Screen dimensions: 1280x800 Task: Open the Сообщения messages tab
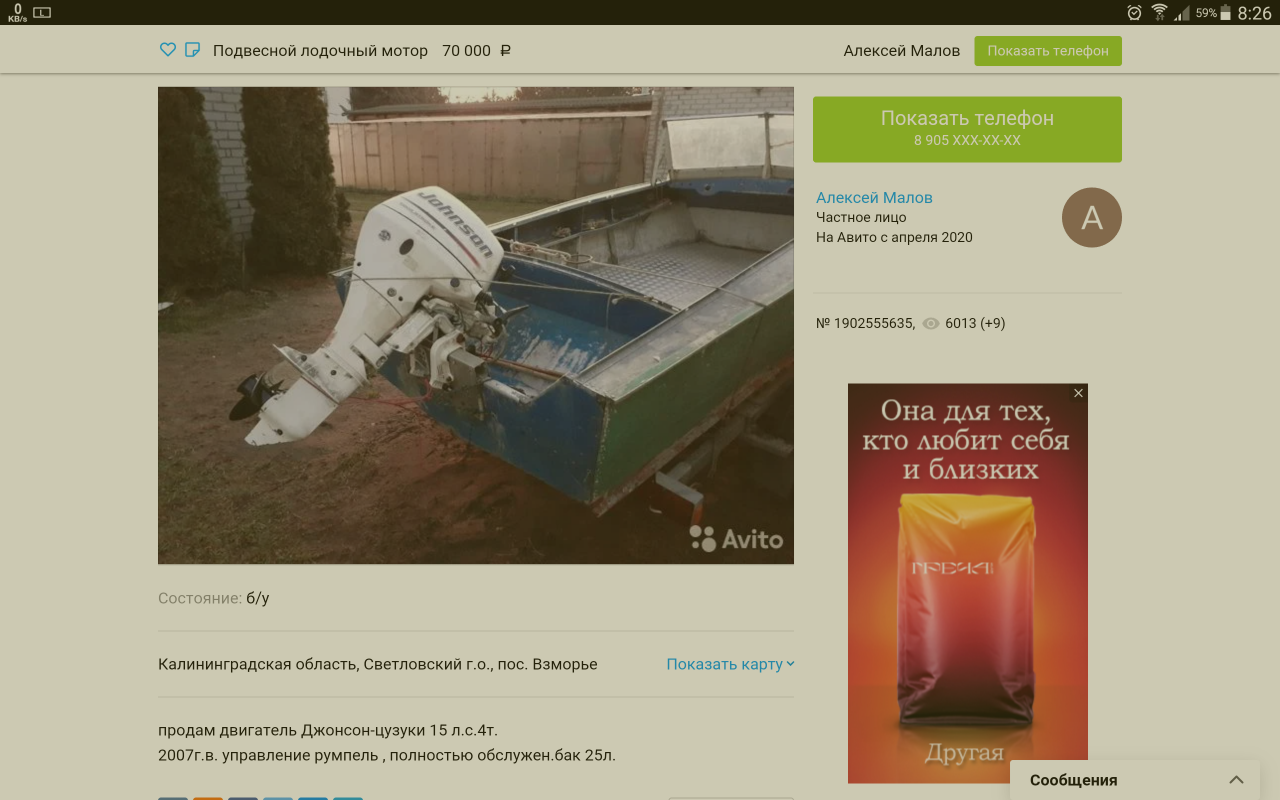tap(1074, 780)
